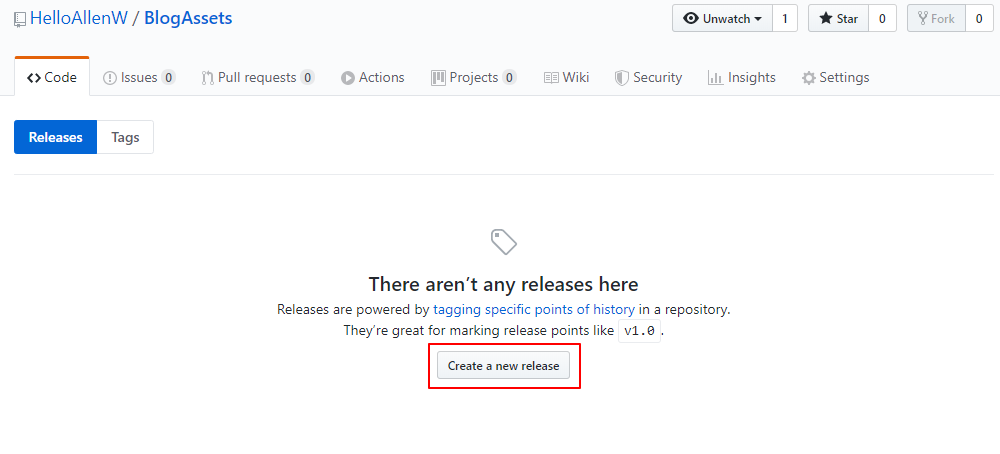Click the gear icon beside Settings
The width and height of the screenshot is (1000, 454).
pyautogui.click(x=809, y=78)
